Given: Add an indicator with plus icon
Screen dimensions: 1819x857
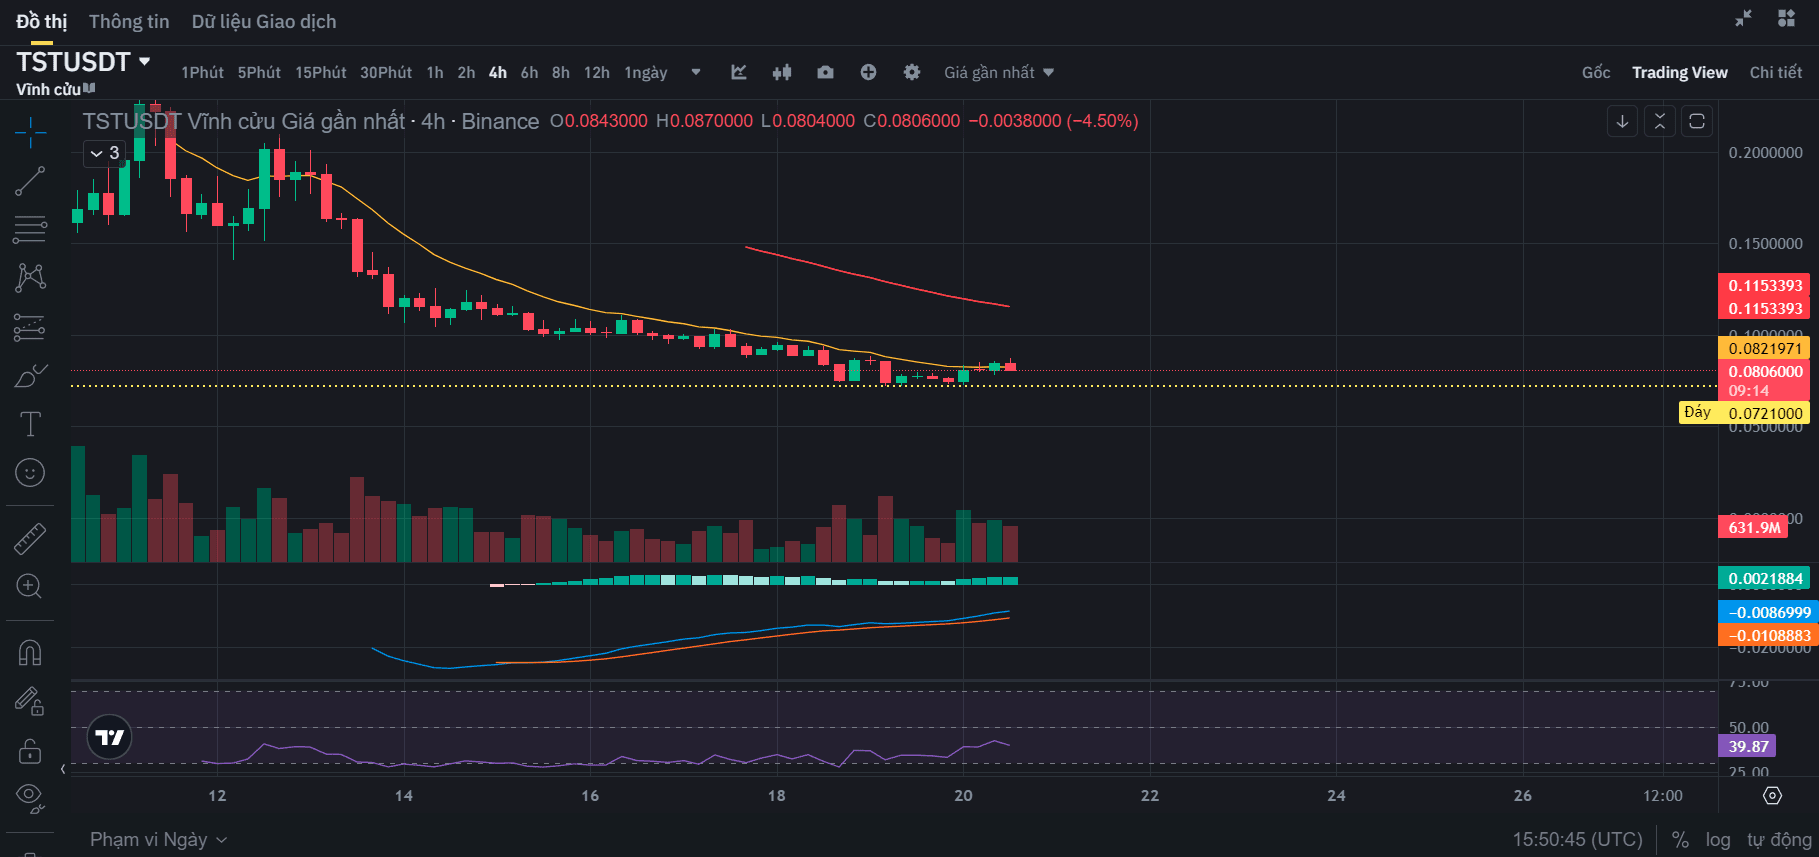Looking at the screenshot, I should (x=868, y=72).
